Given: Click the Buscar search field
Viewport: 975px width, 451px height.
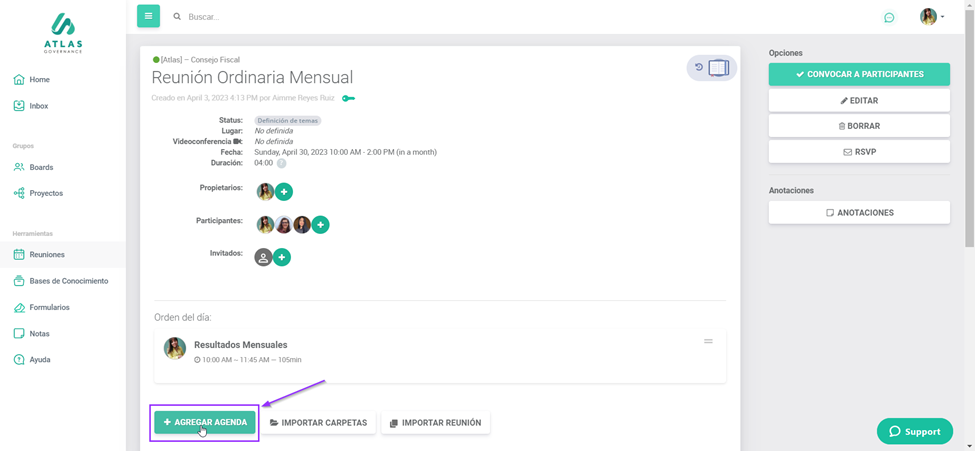Looking at the screenshot, I should (x=300, y=17).
